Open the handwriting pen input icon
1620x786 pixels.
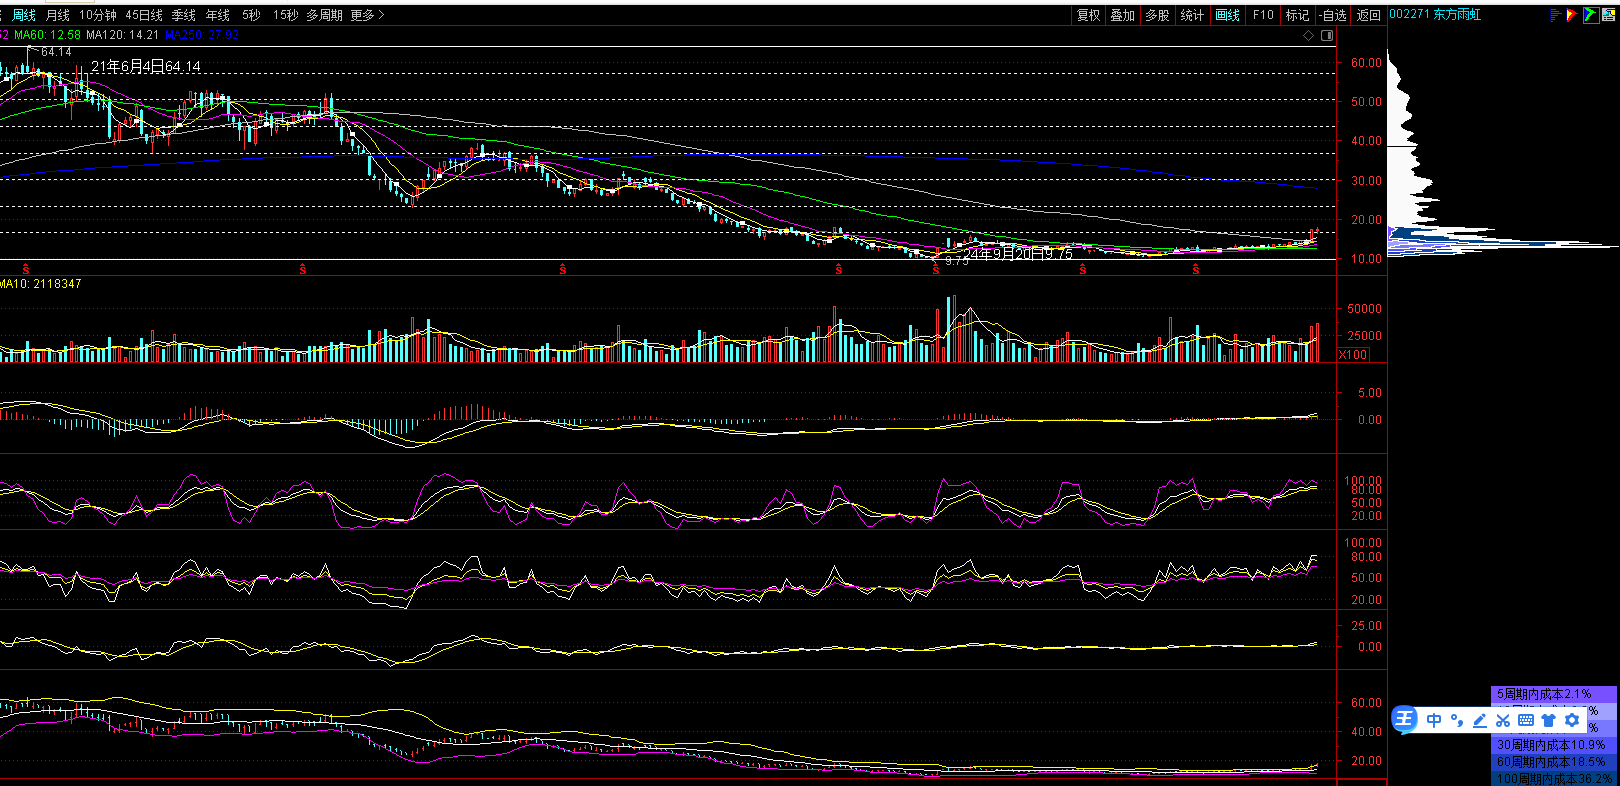click(1480, 720)
